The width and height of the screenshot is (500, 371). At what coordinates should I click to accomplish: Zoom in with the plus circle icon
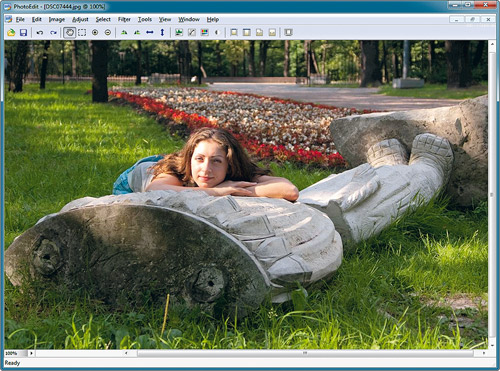pyautogui.click(x=95, y=32)
